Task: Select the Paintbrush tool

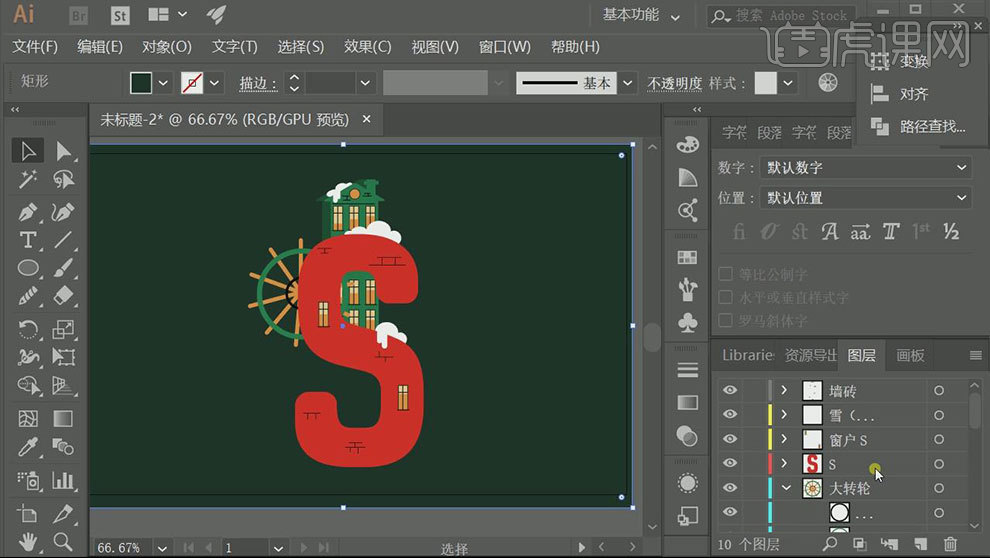Action: 63,268
